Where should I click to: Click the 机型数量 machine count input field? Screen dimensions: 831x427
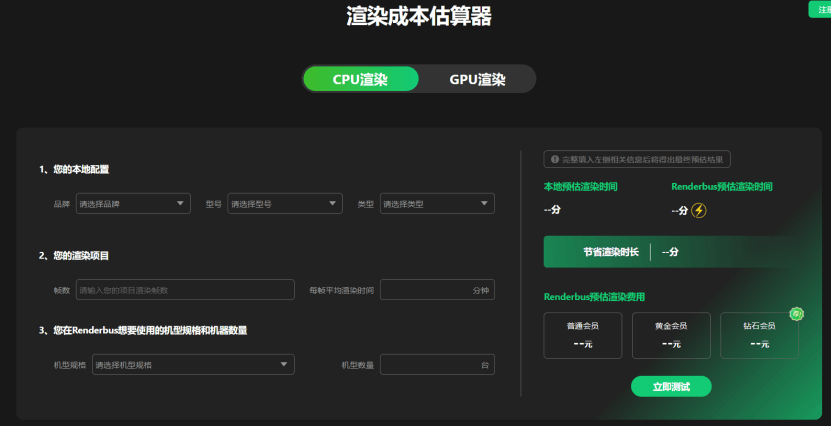click(437, 364)
